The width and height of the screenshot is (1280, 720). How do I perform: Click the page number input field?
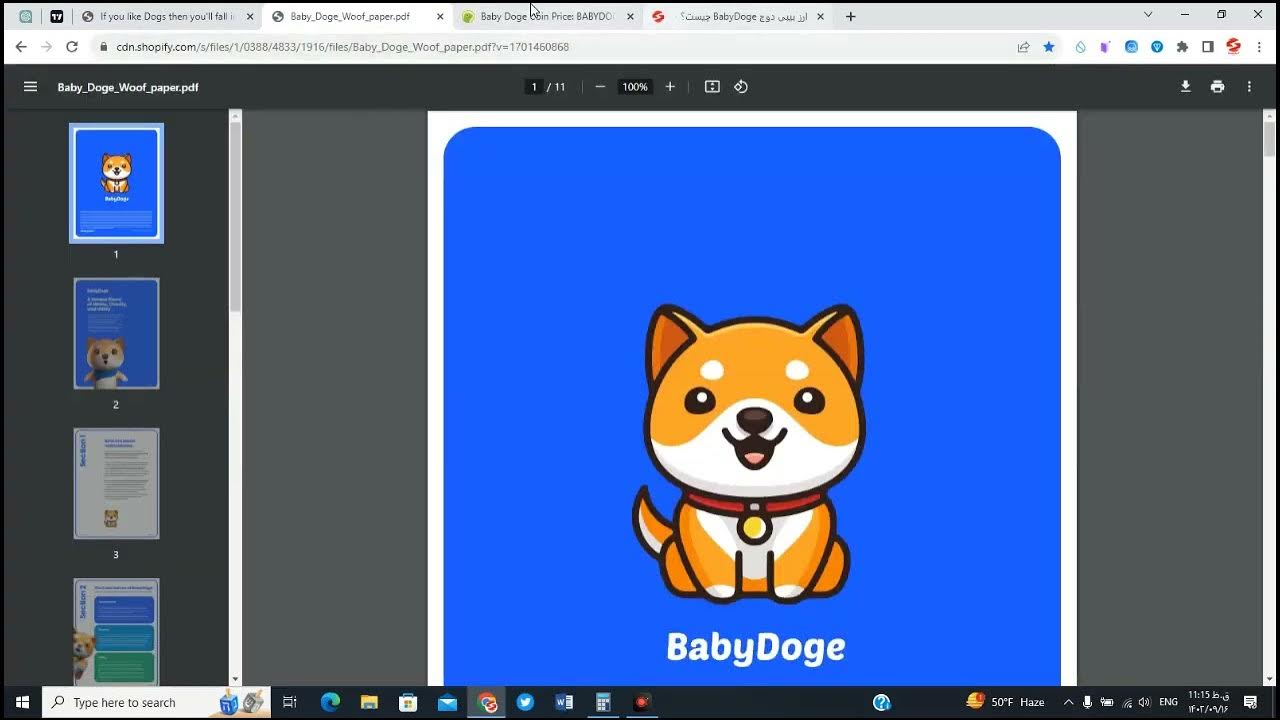(534, 87)
